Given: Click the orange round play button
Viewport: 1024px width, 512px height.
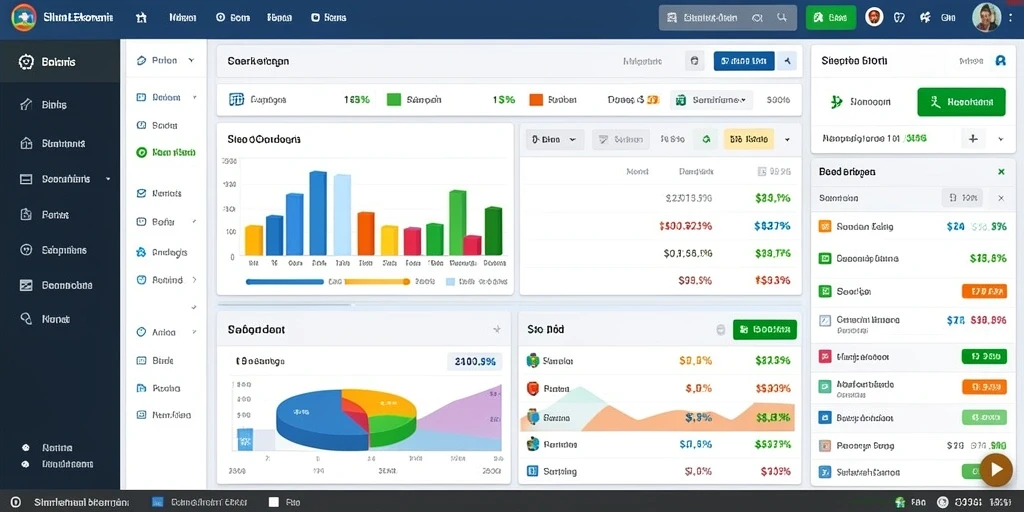Looking at the screenshot, I should pyautogui.click(x=996, y=469).
